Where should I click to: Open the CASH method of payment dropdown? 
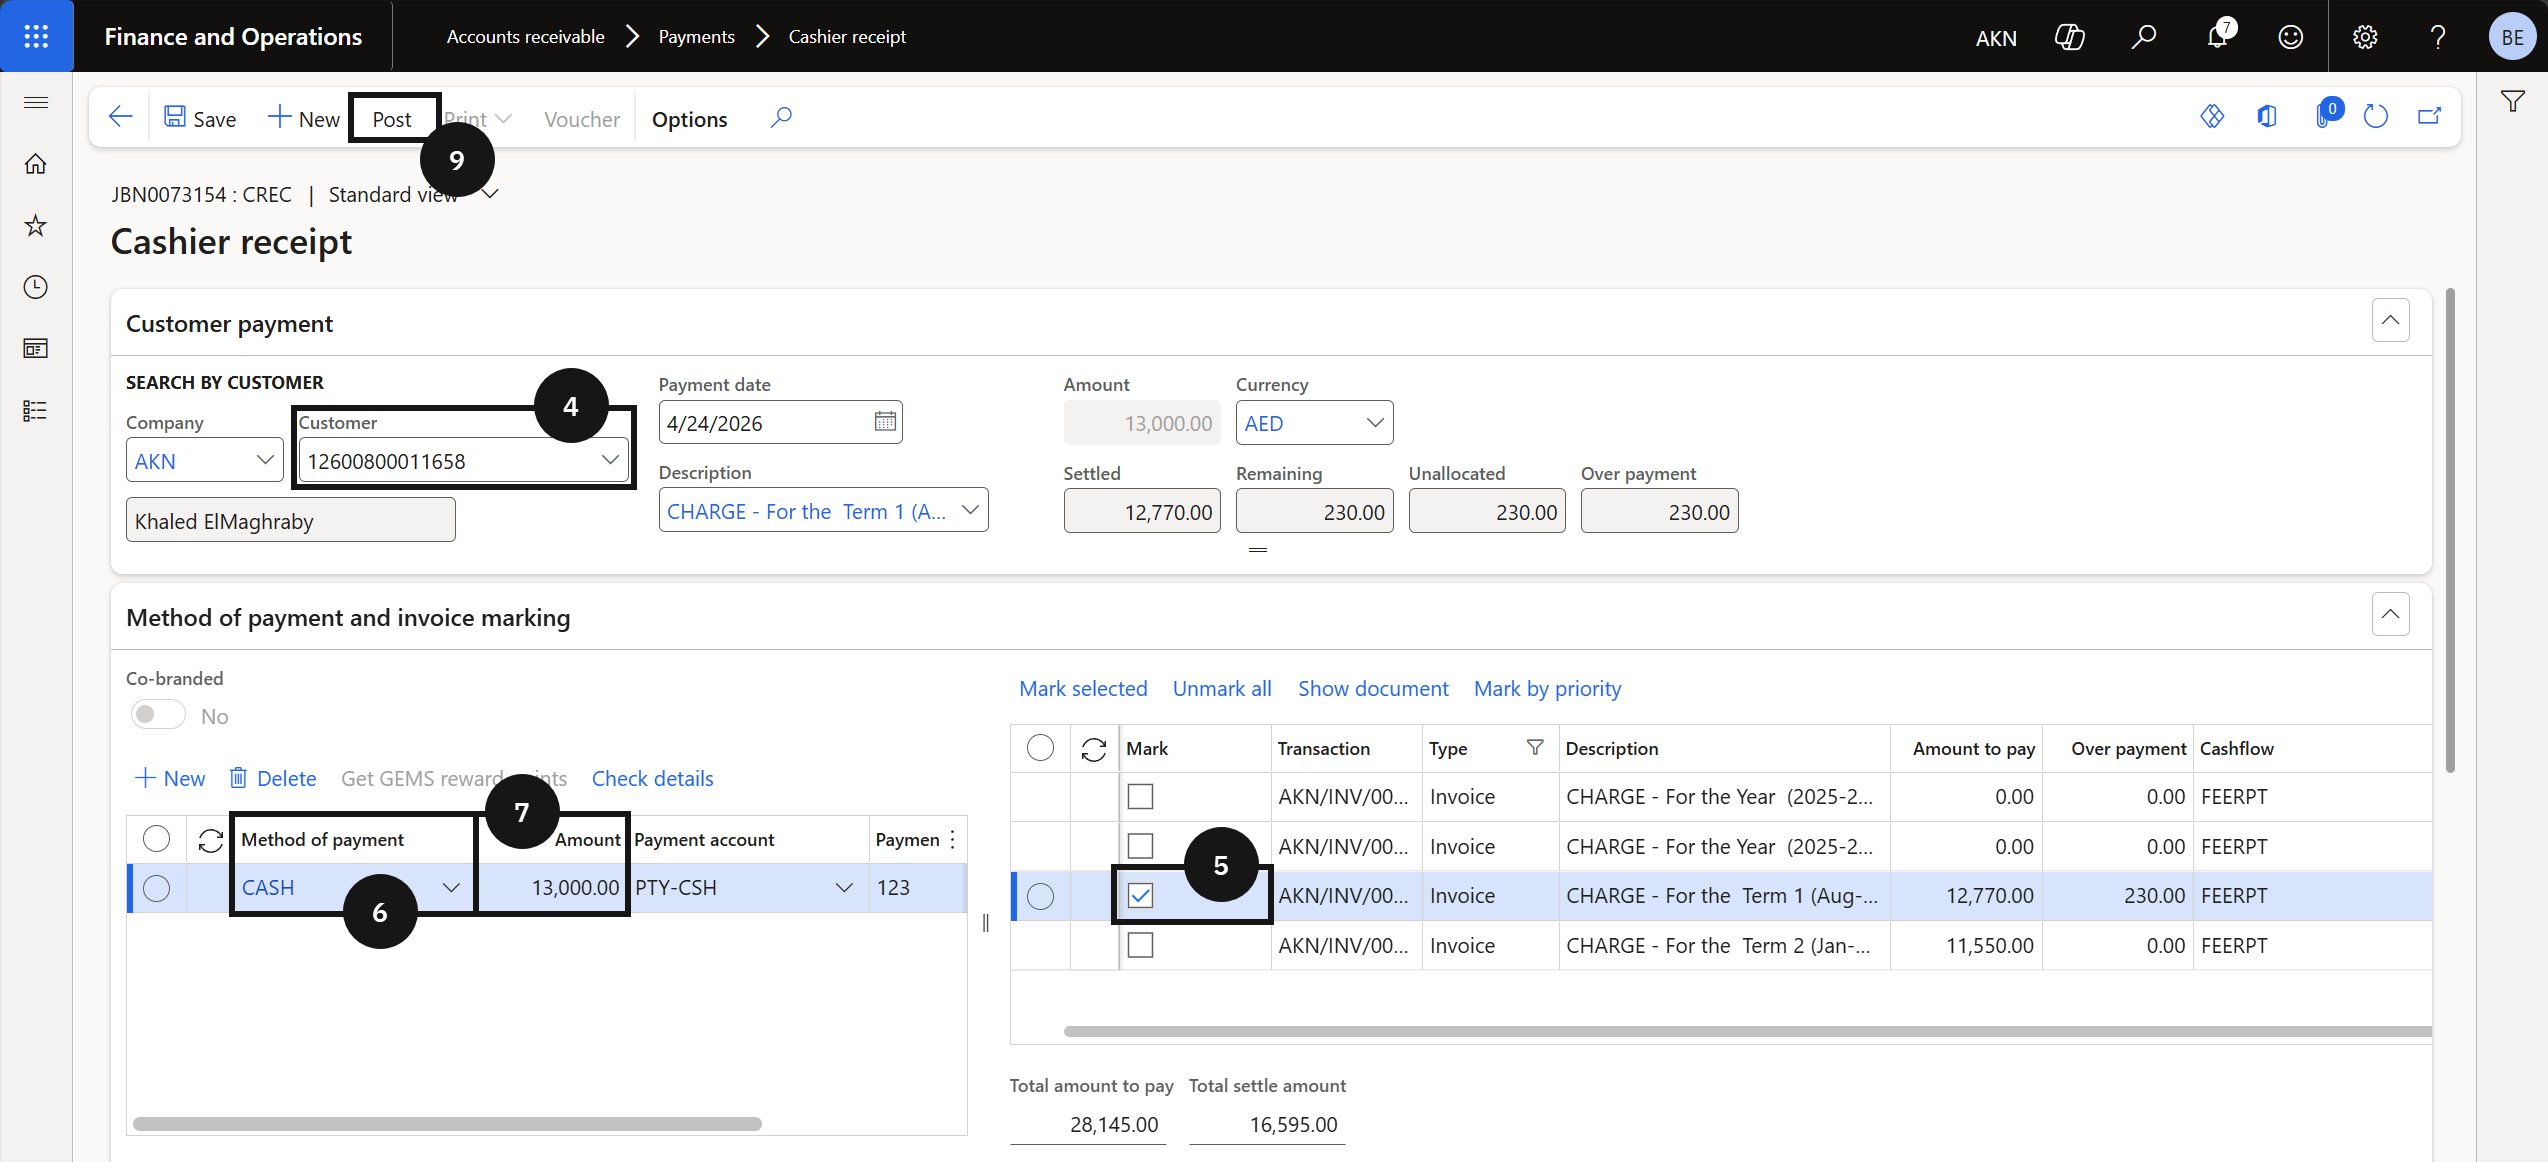tap(452, 888)
